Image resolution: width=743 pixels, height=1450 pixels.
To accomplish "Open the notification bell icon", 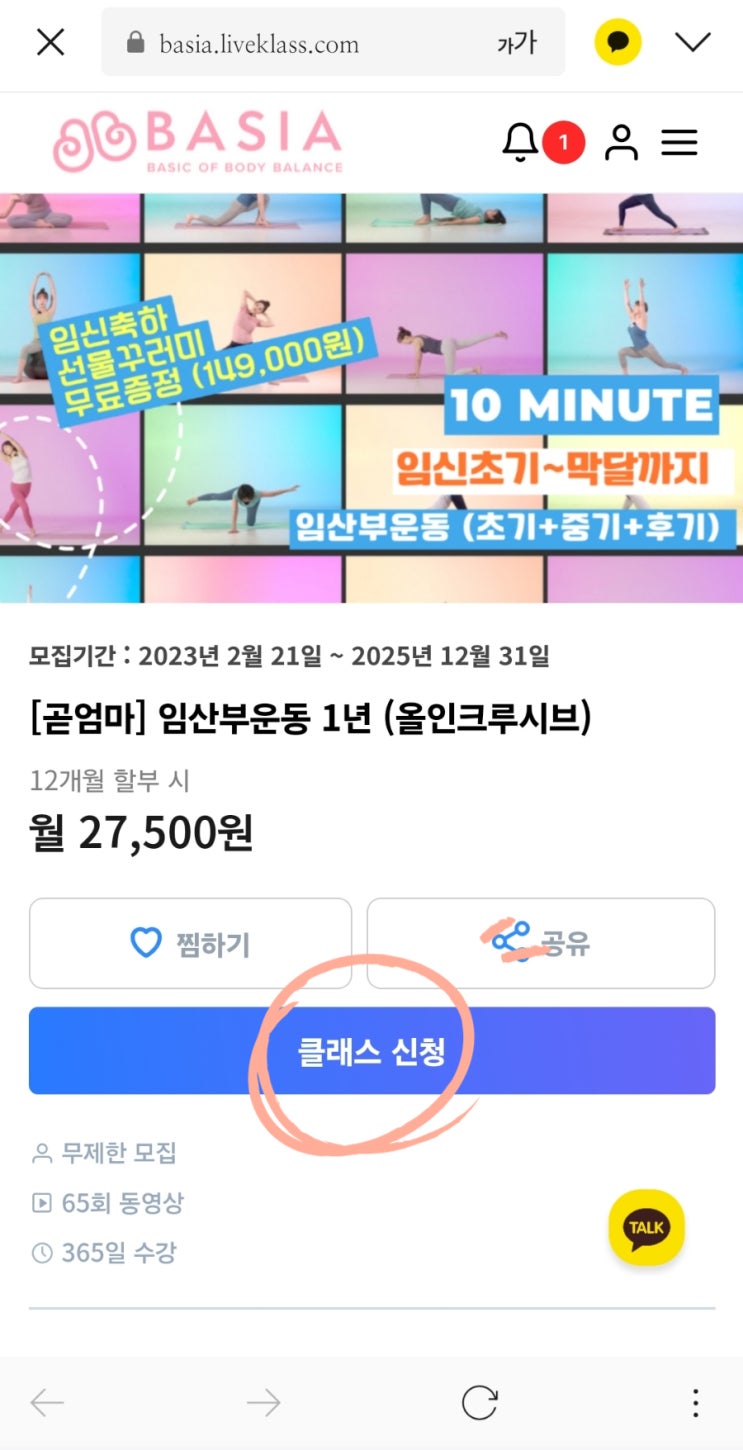I will (520, 143).
